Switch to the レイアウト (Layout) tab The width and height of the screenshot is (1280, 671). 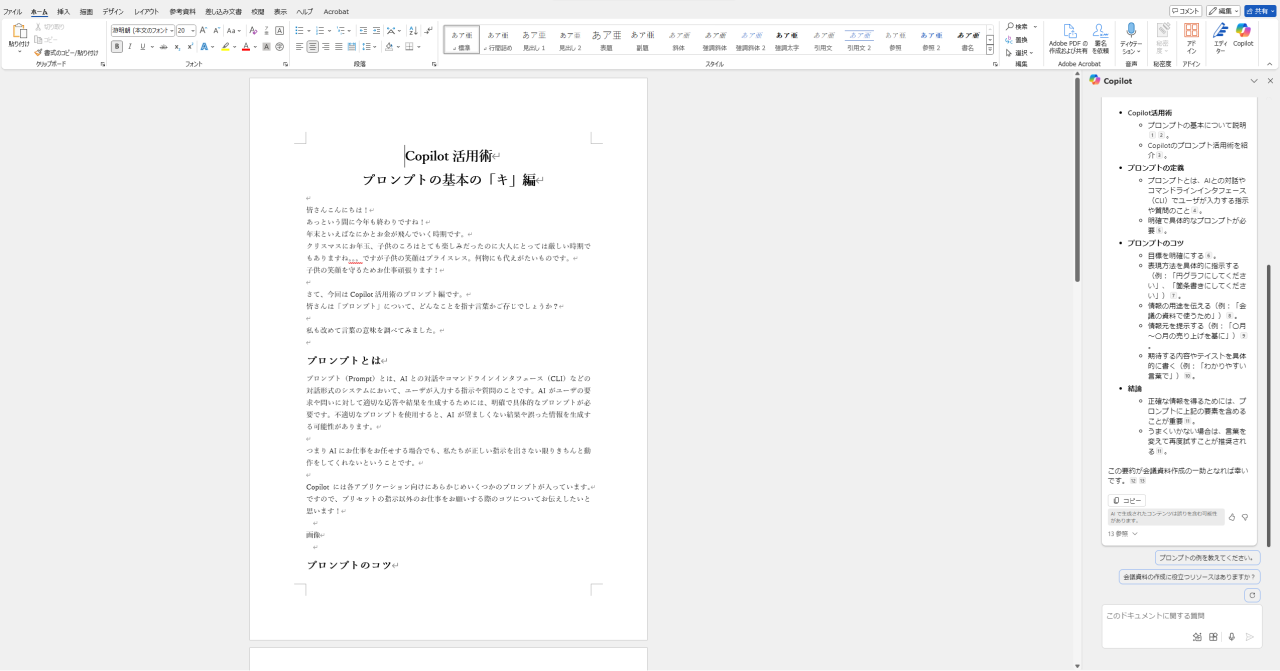[x=146, y=11]
